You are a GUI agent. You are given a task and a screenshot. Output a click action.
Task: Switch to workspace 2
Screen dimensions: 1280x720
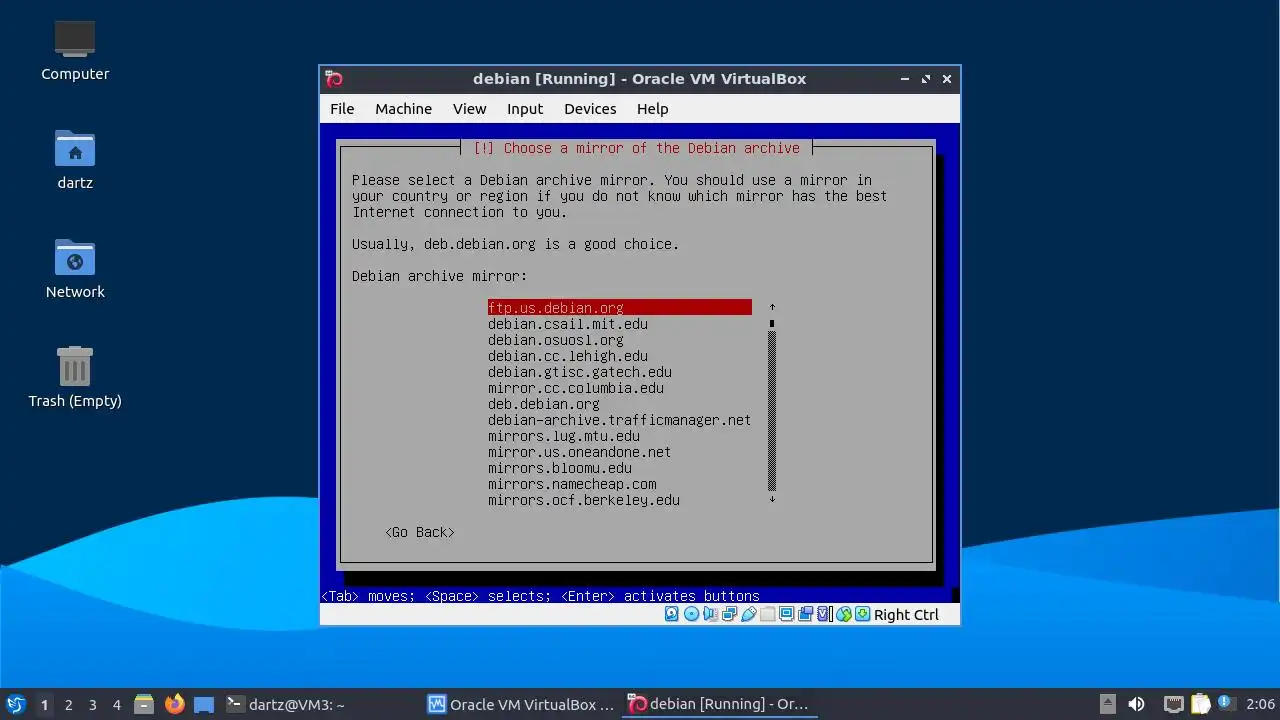68,705
